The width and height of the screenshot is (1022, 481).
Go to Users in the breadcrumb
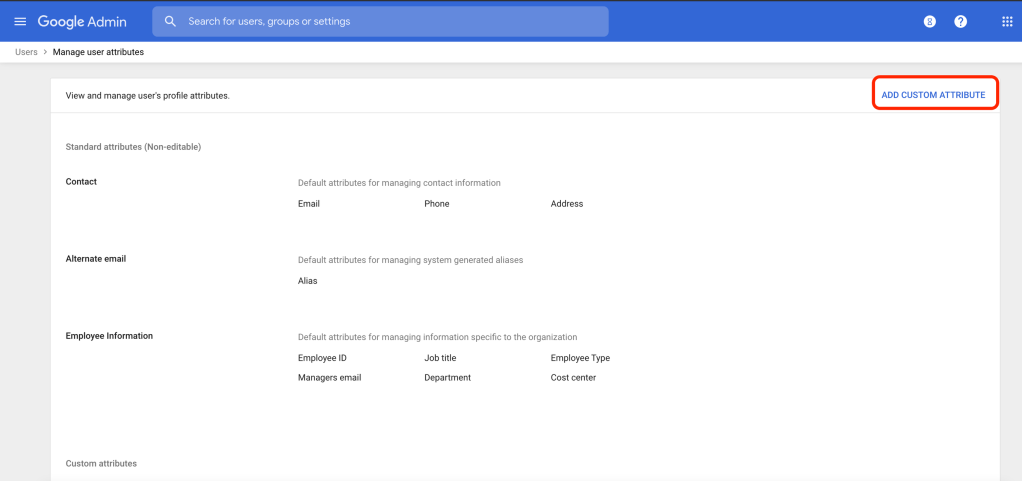point(26,51)
